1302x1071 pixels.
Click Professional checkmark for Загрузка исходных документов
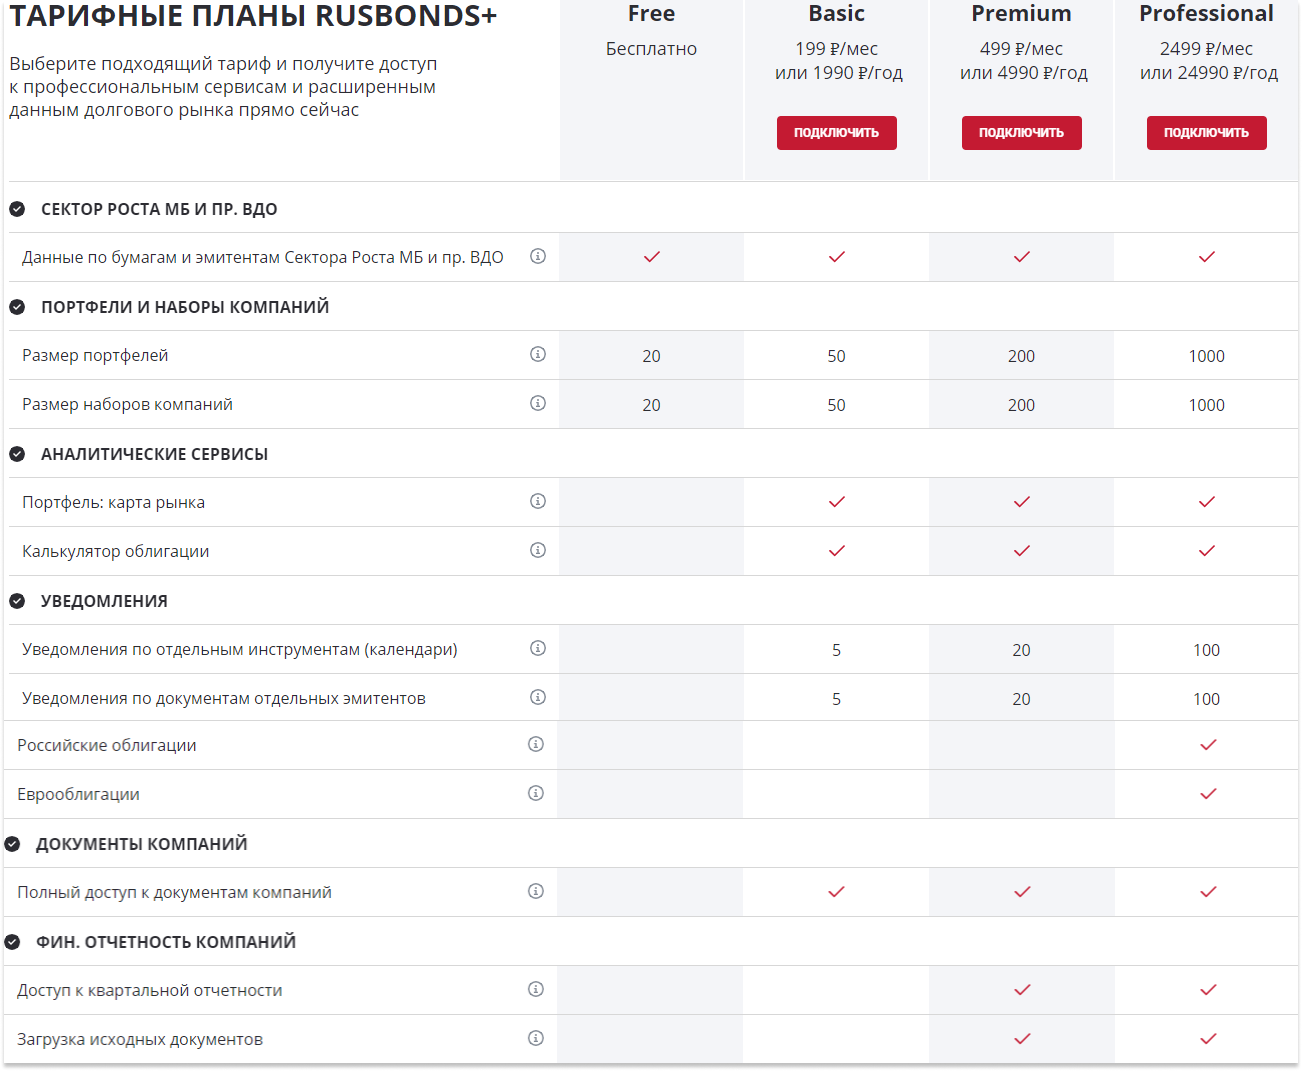click(x=1208, y=1039)
